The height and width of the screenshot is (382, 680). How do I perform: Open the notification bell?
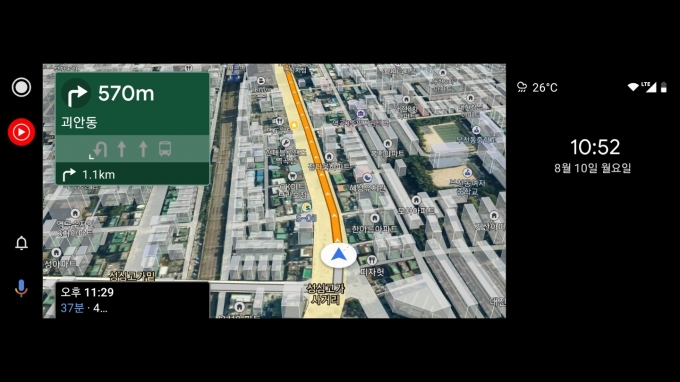(x=21, y=243)
